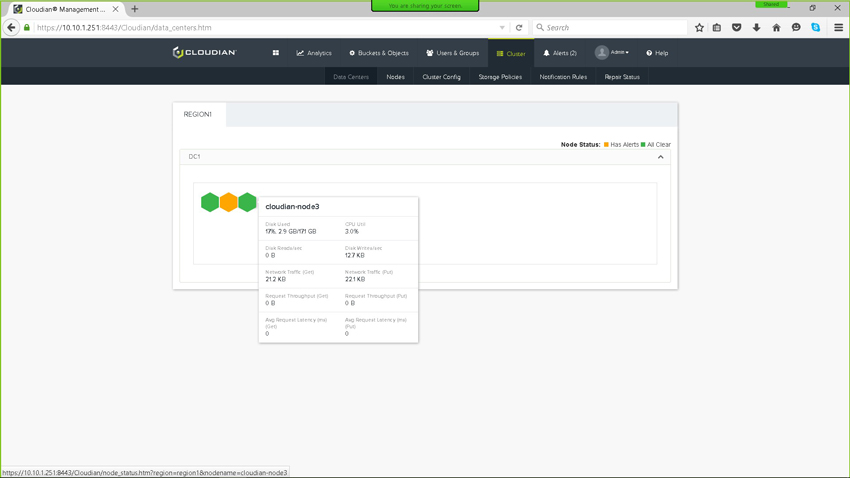
Task: Collapse the DC1 panel chevron
Action: pyautogui.click(x=660, y=157)
